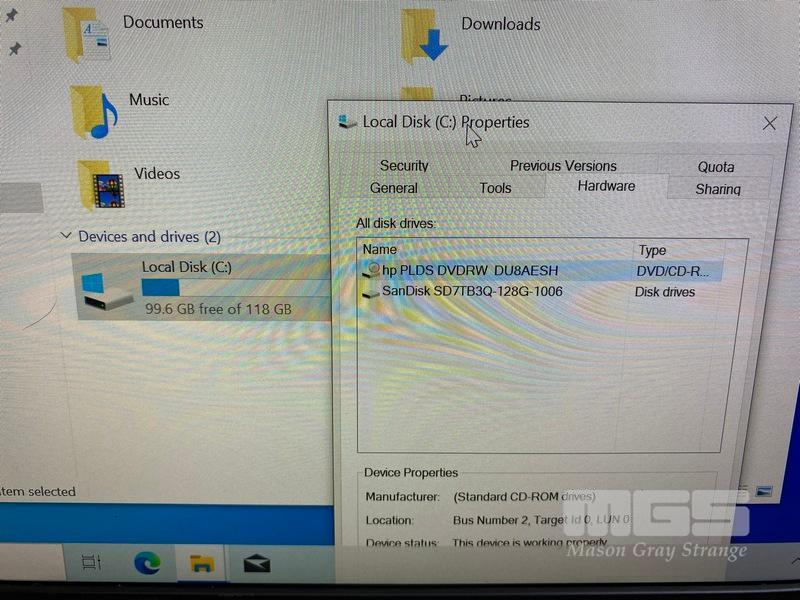Image resolution: width=800 pixels, height=600 pixels.
Task: Collapse the Devices and drives section
Action: click(x=66, y=236)
